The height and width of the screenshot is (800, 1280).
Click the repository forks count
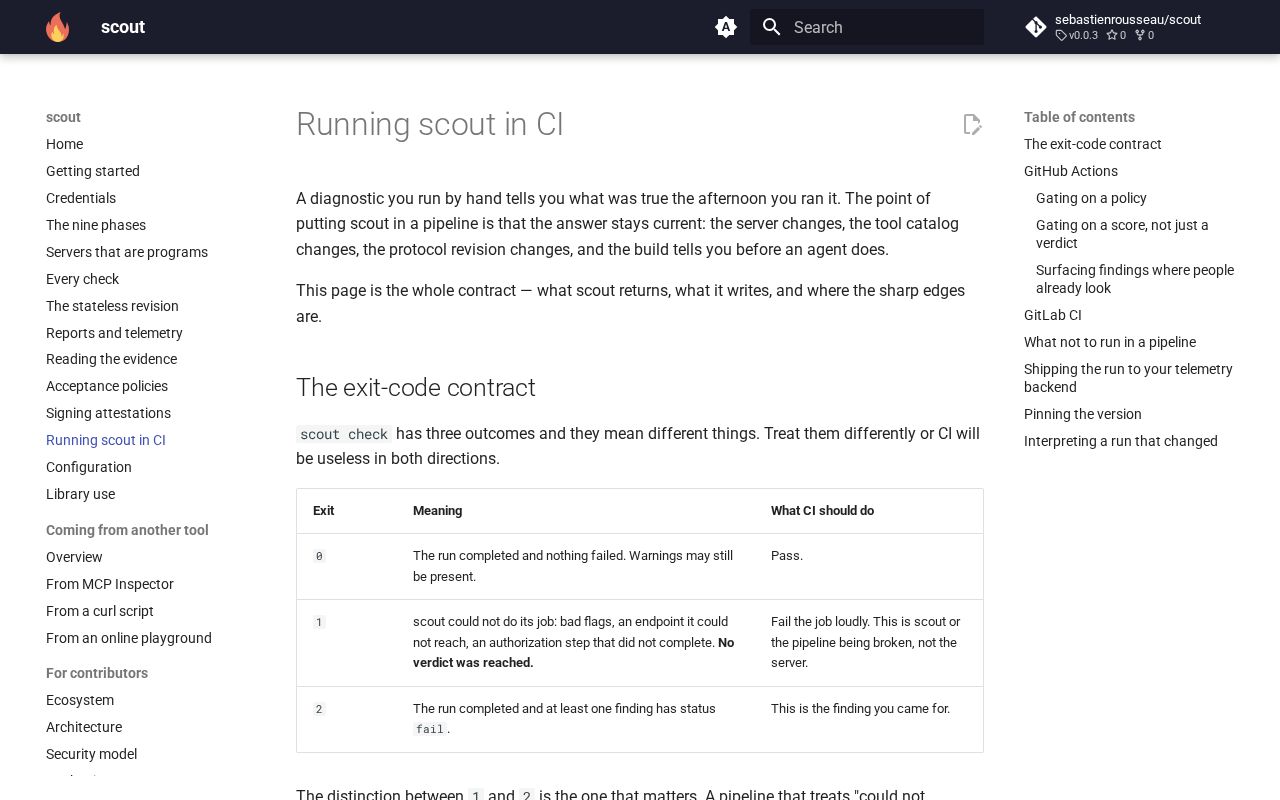click(x=1144, y=35)
